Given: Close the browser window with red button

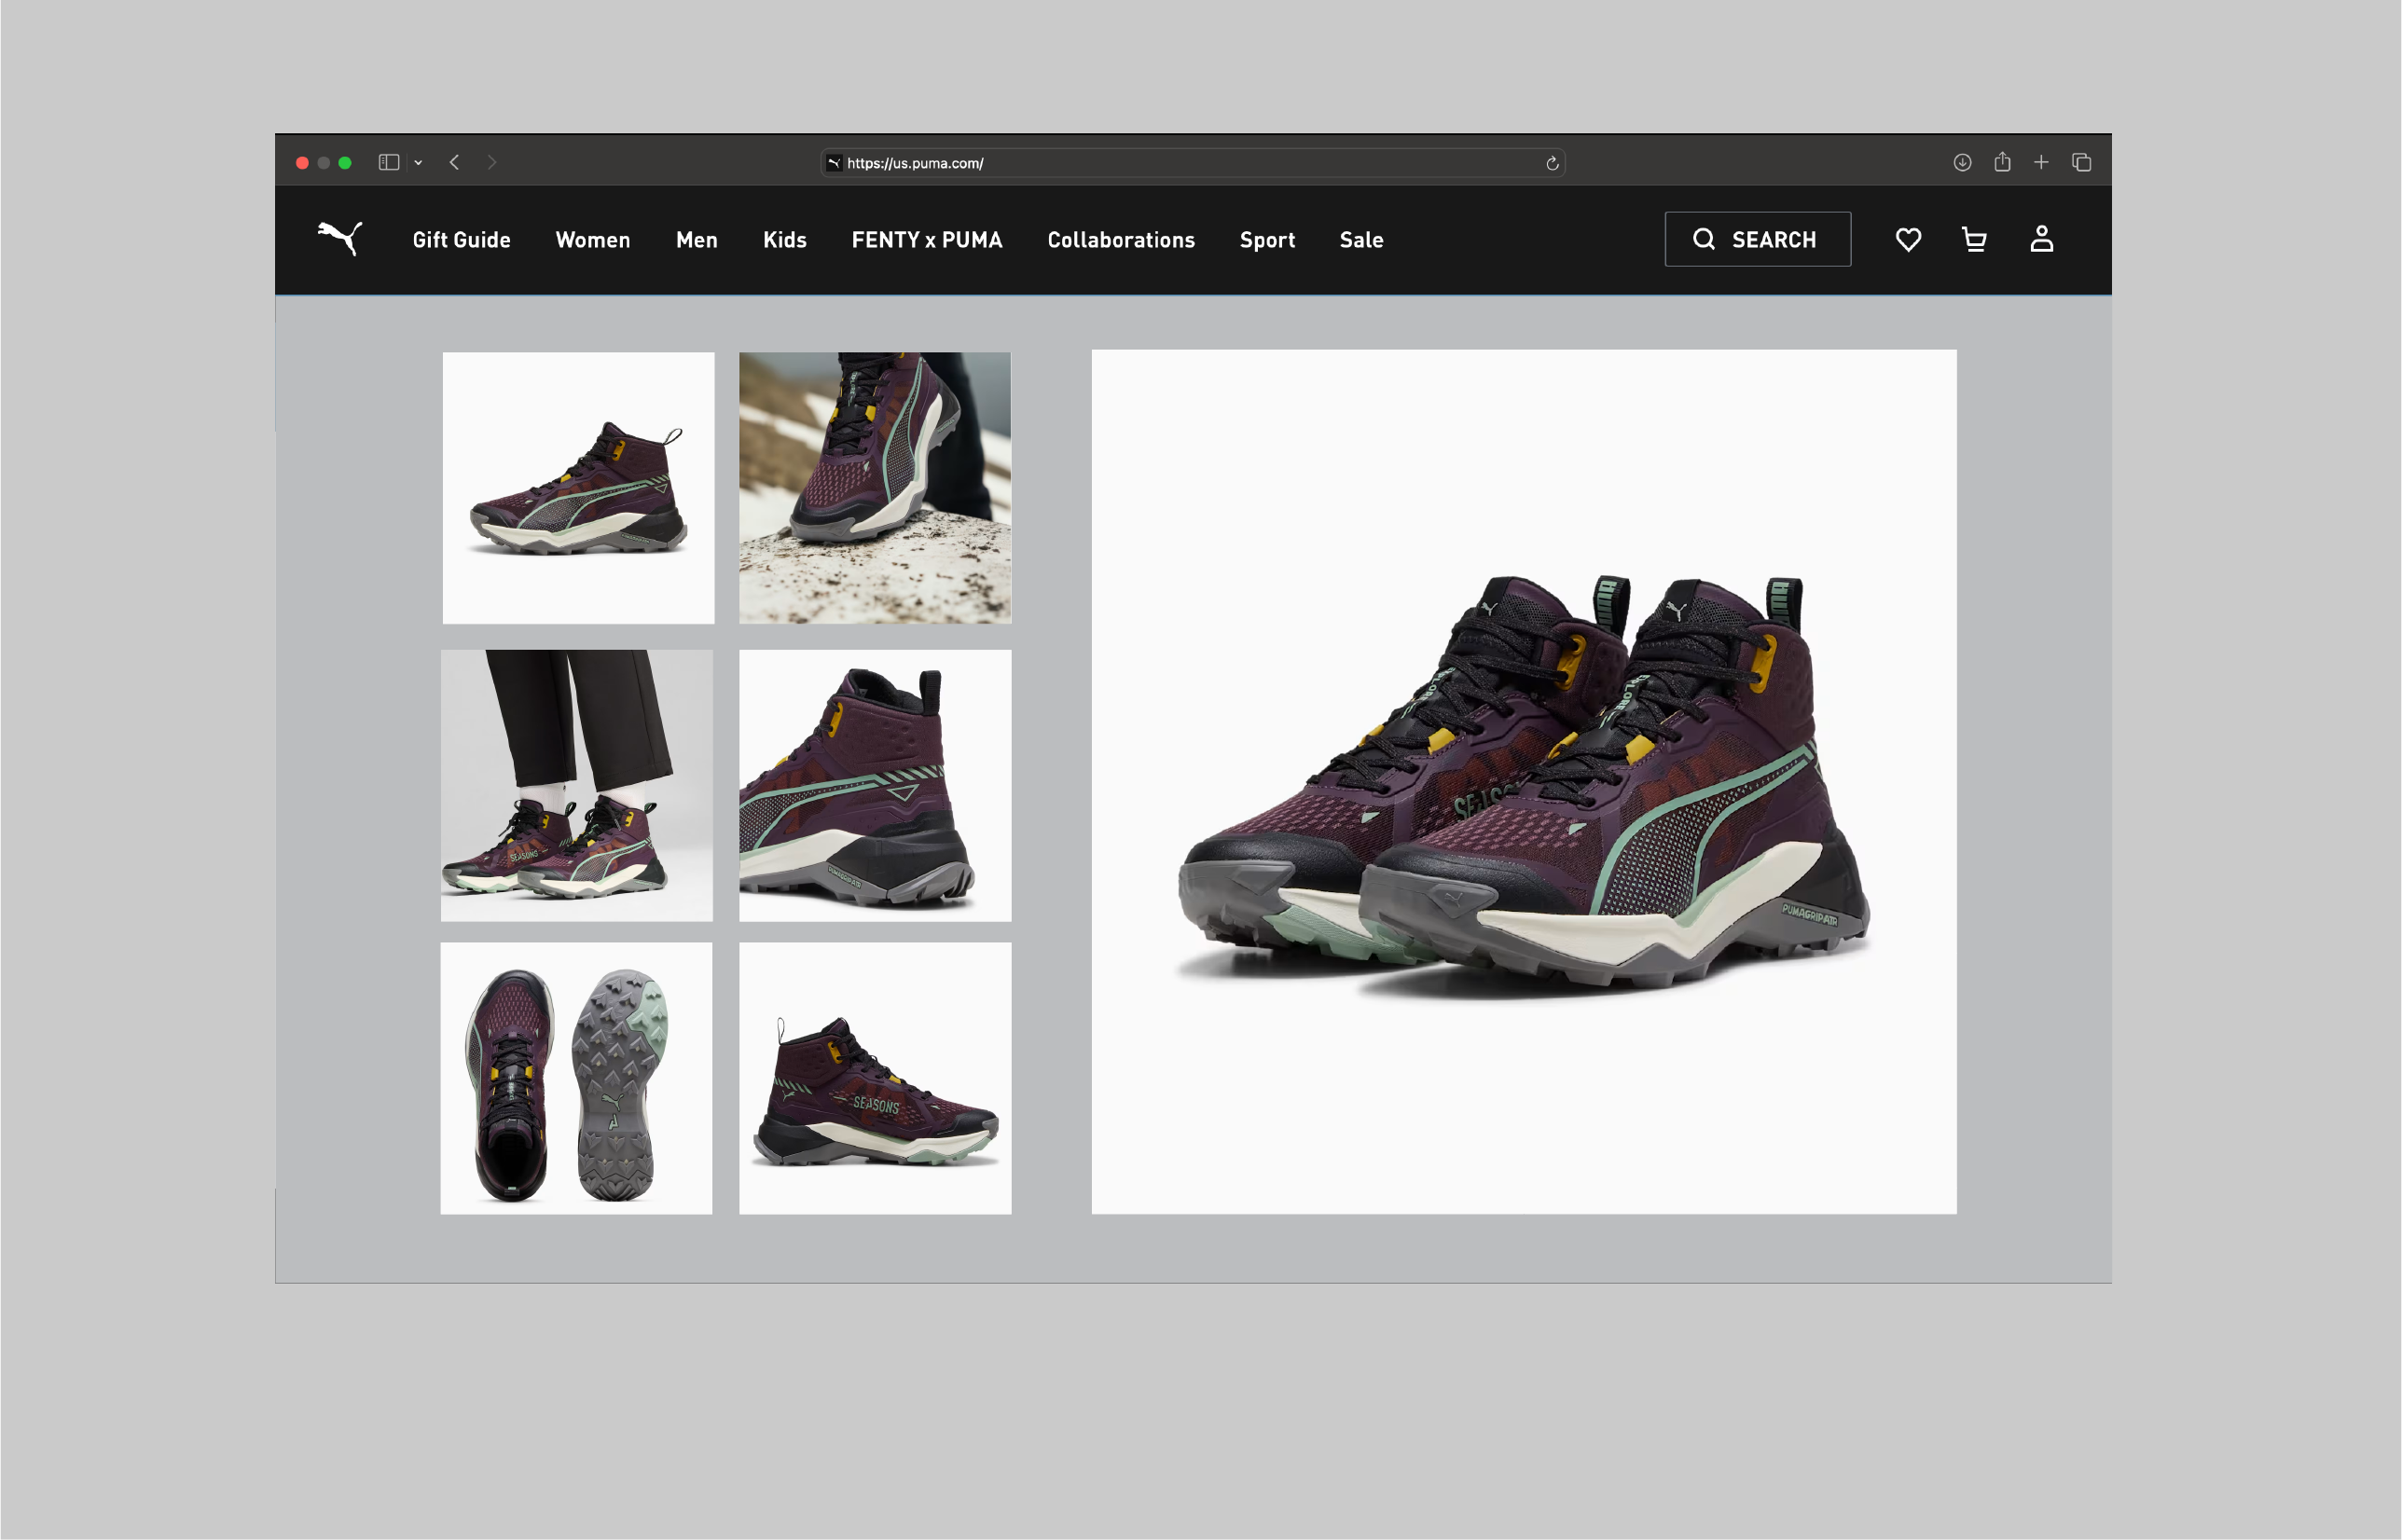Looking at the screenshot, I should [302, 163].
